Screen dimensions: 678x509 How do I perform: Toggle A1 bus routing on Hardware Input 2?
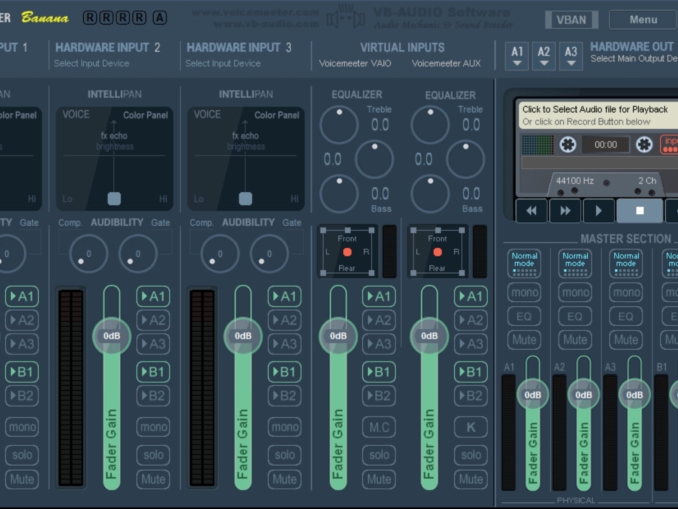pos(153,296)
